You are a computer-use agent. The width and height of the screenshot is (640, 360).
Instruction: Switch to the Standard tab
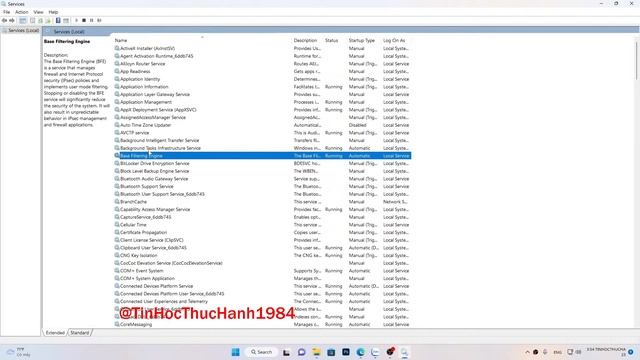(x=80, y=333)
